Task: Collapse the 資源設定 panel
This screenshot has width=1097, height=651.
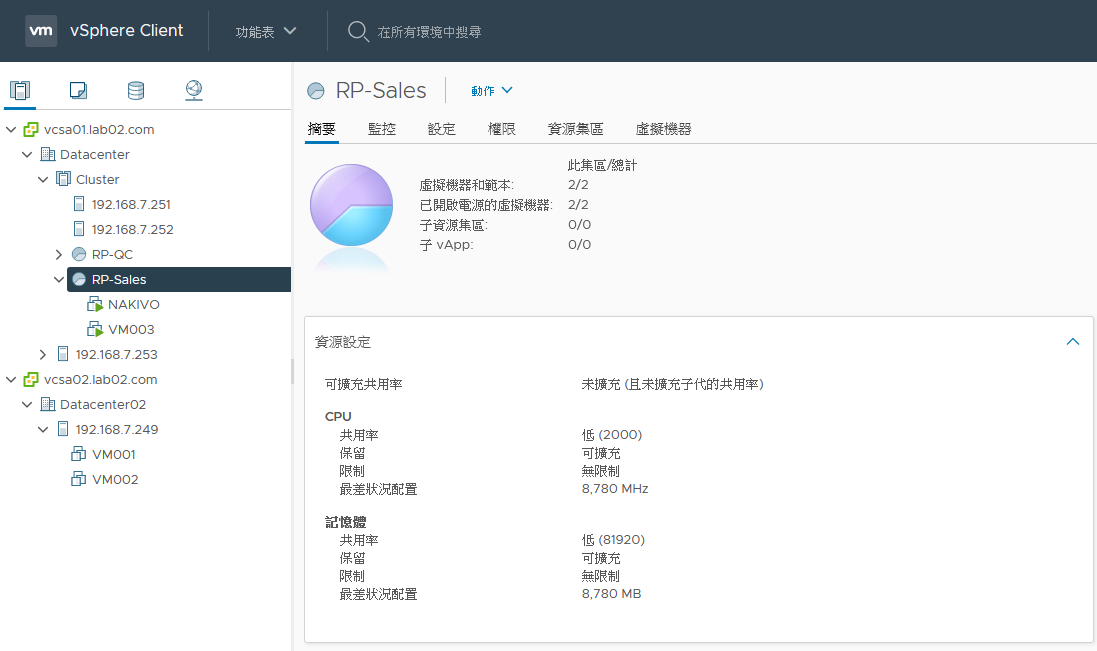Action: 1073,342
